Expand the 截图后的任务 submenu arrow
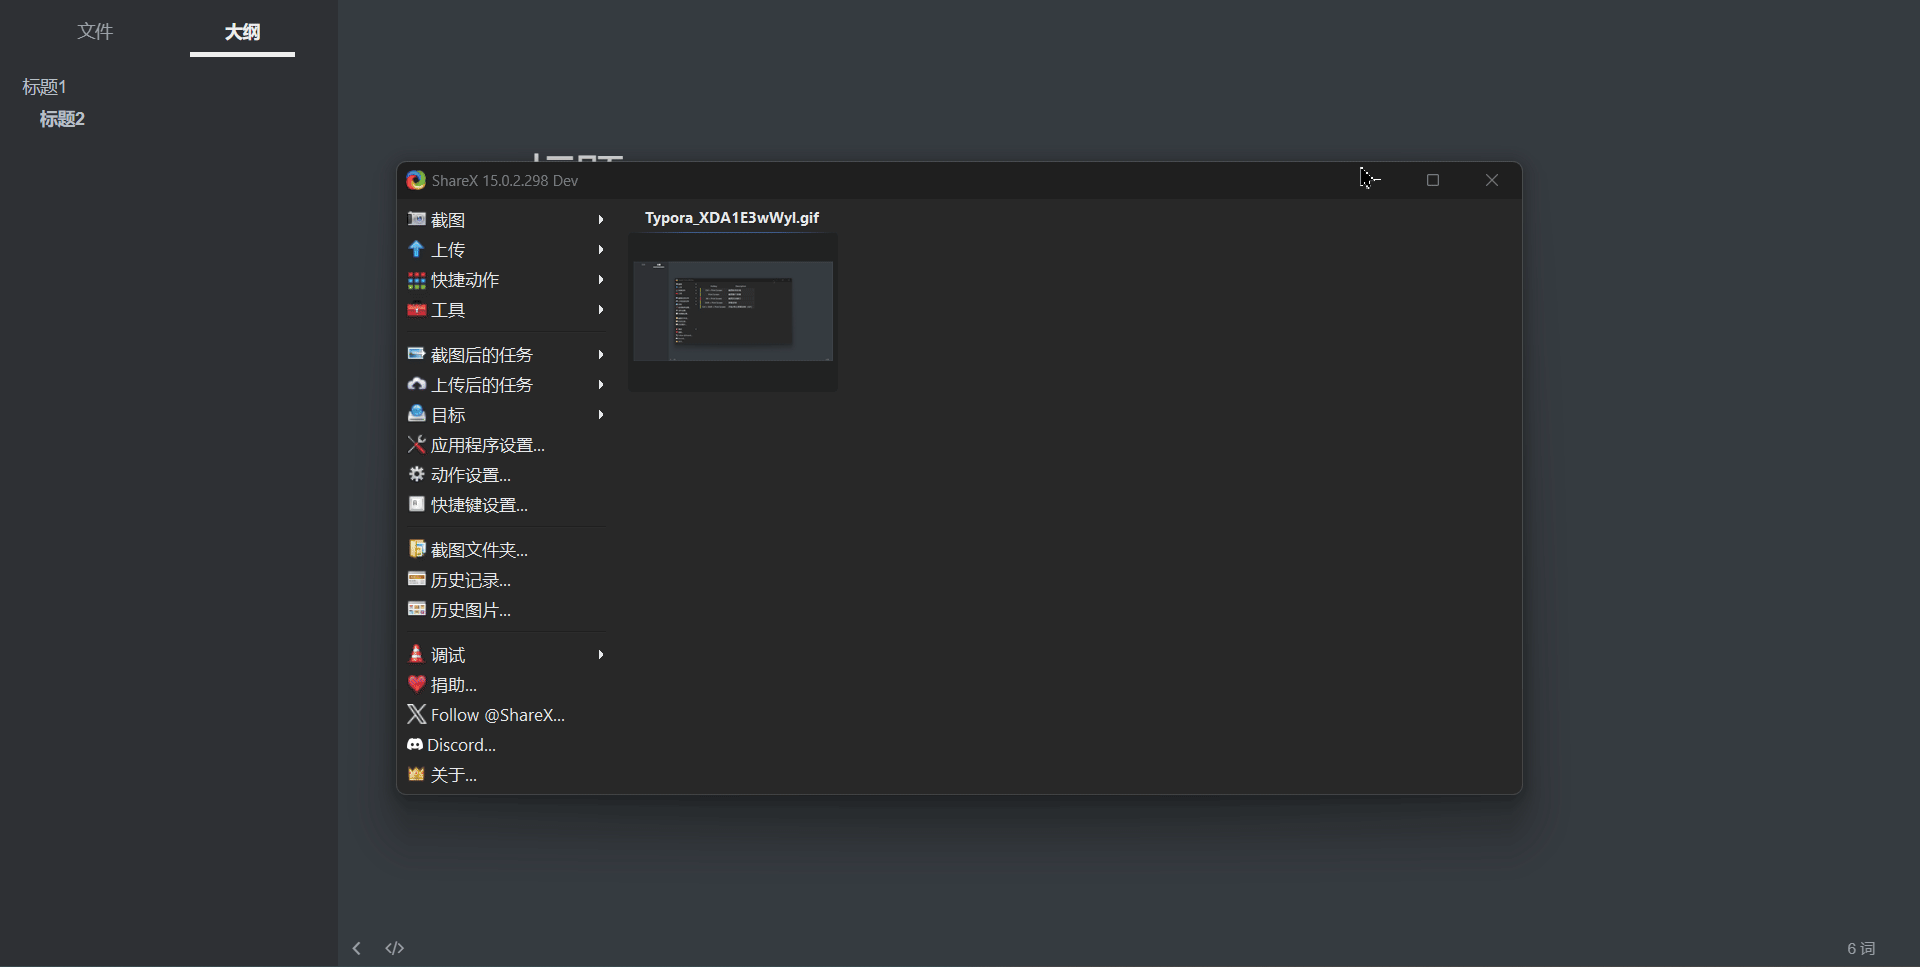 601,355
